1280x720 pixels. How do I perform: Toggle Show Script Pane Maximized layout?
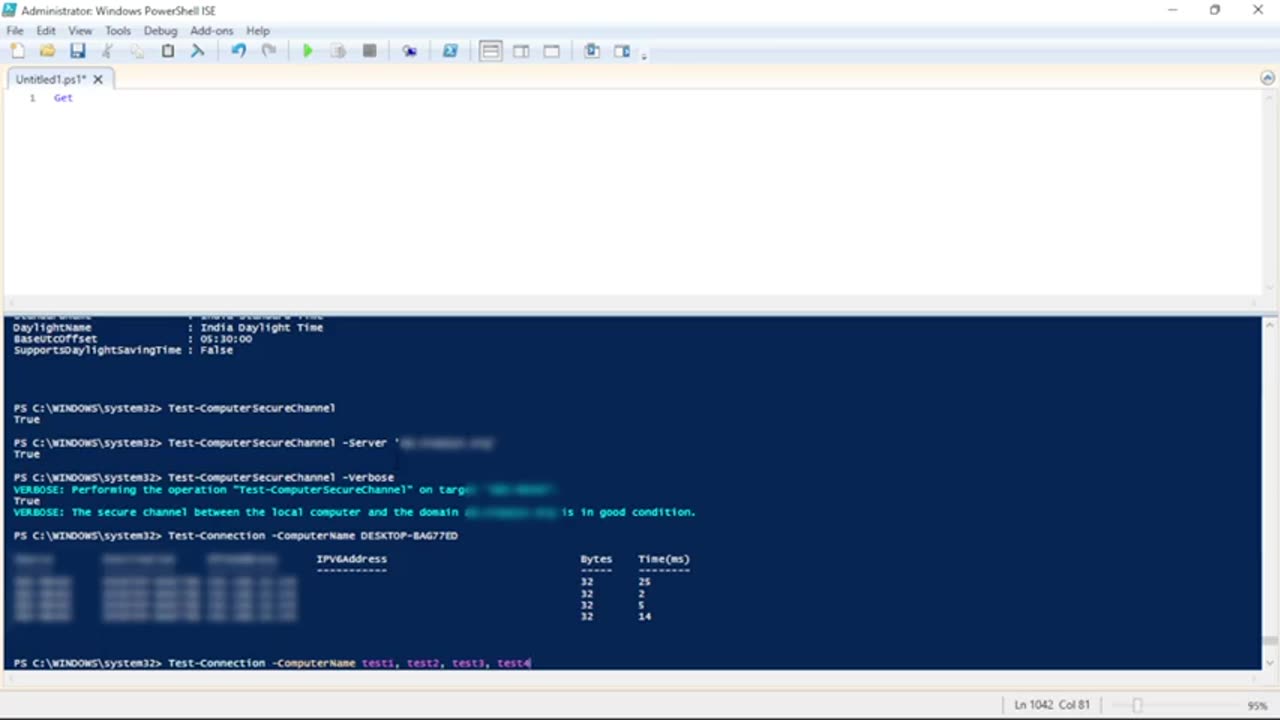551,51
